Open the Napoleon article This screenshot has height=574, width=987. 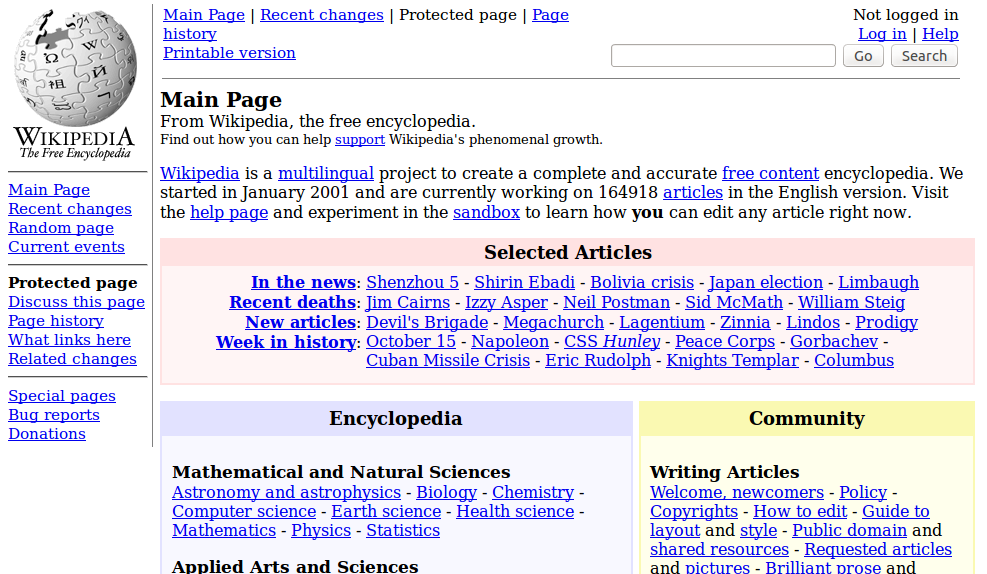pos(510,342)
